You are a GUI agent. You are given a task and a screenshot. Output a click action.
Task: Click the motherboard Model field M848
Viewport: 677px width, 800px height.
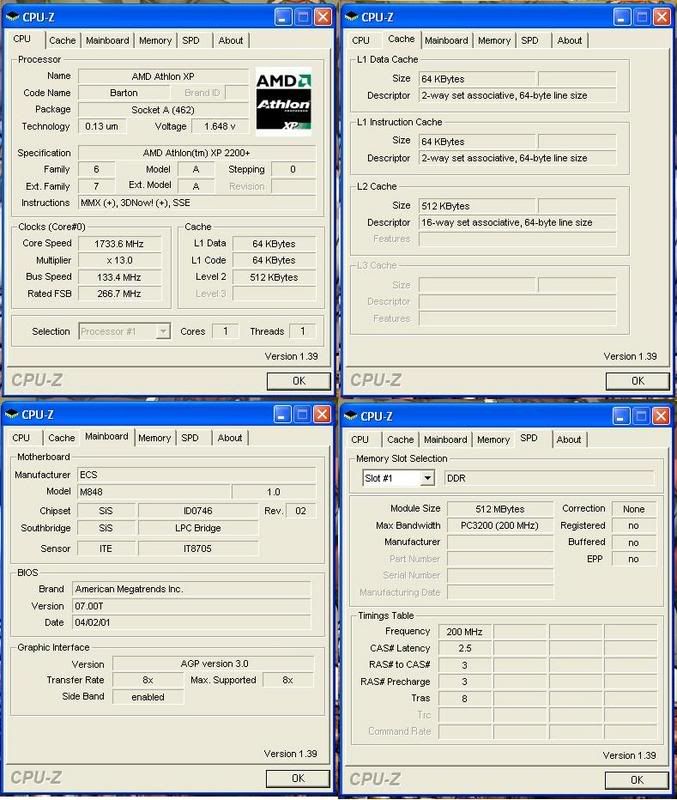[154, 492]
